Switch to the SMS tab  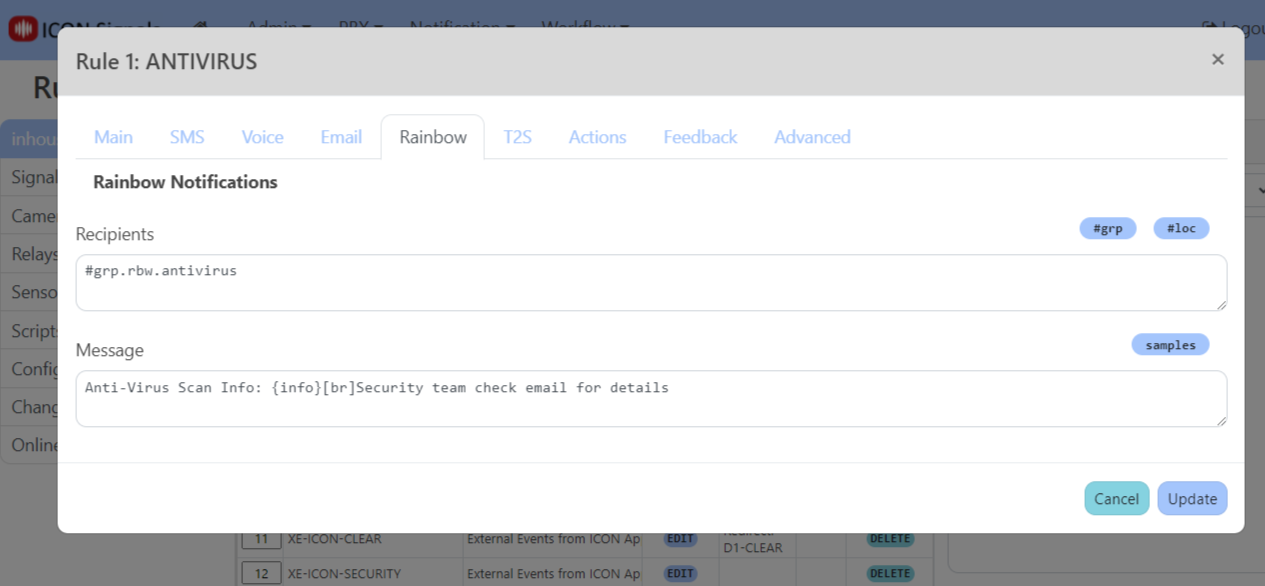pos(186,137)
